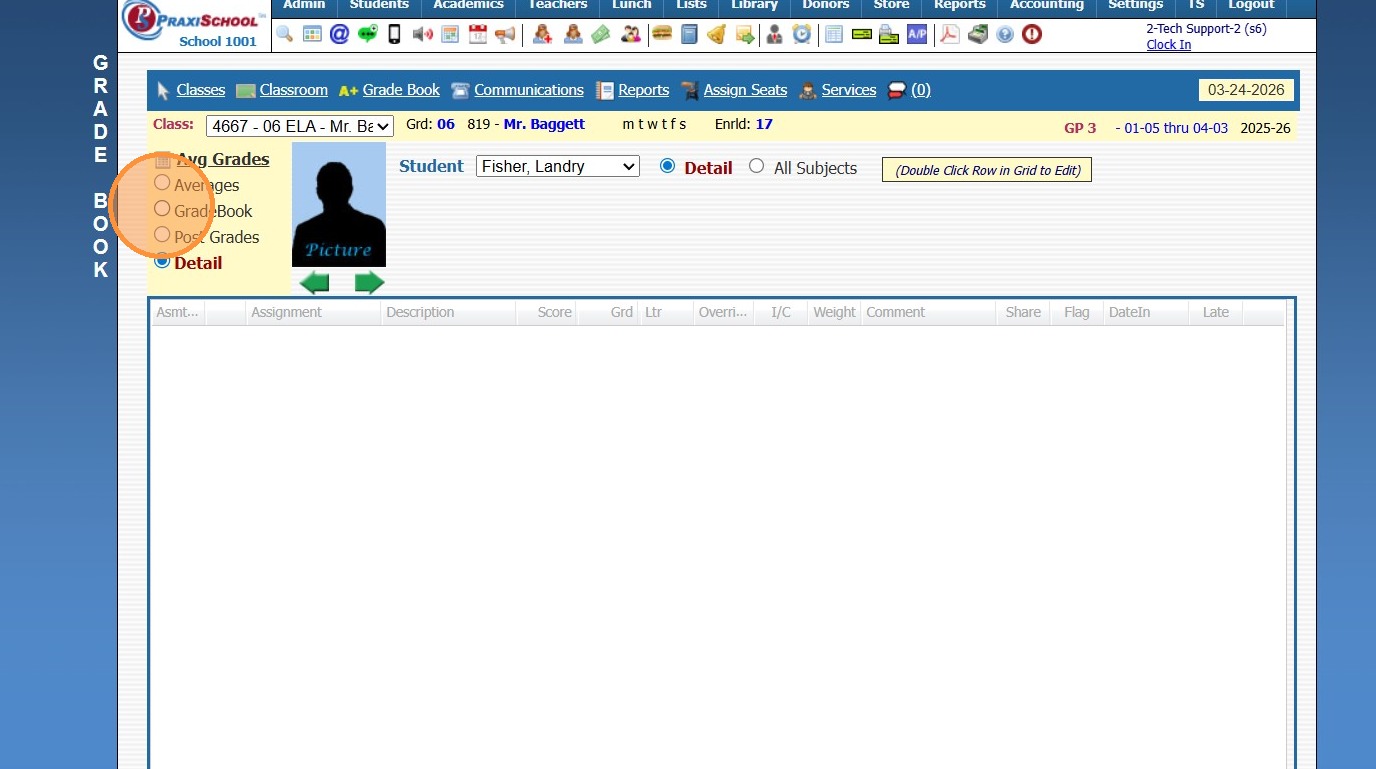Screen dimensions: 1376x769
Task: Click the blue book icon
Action: 689,34
